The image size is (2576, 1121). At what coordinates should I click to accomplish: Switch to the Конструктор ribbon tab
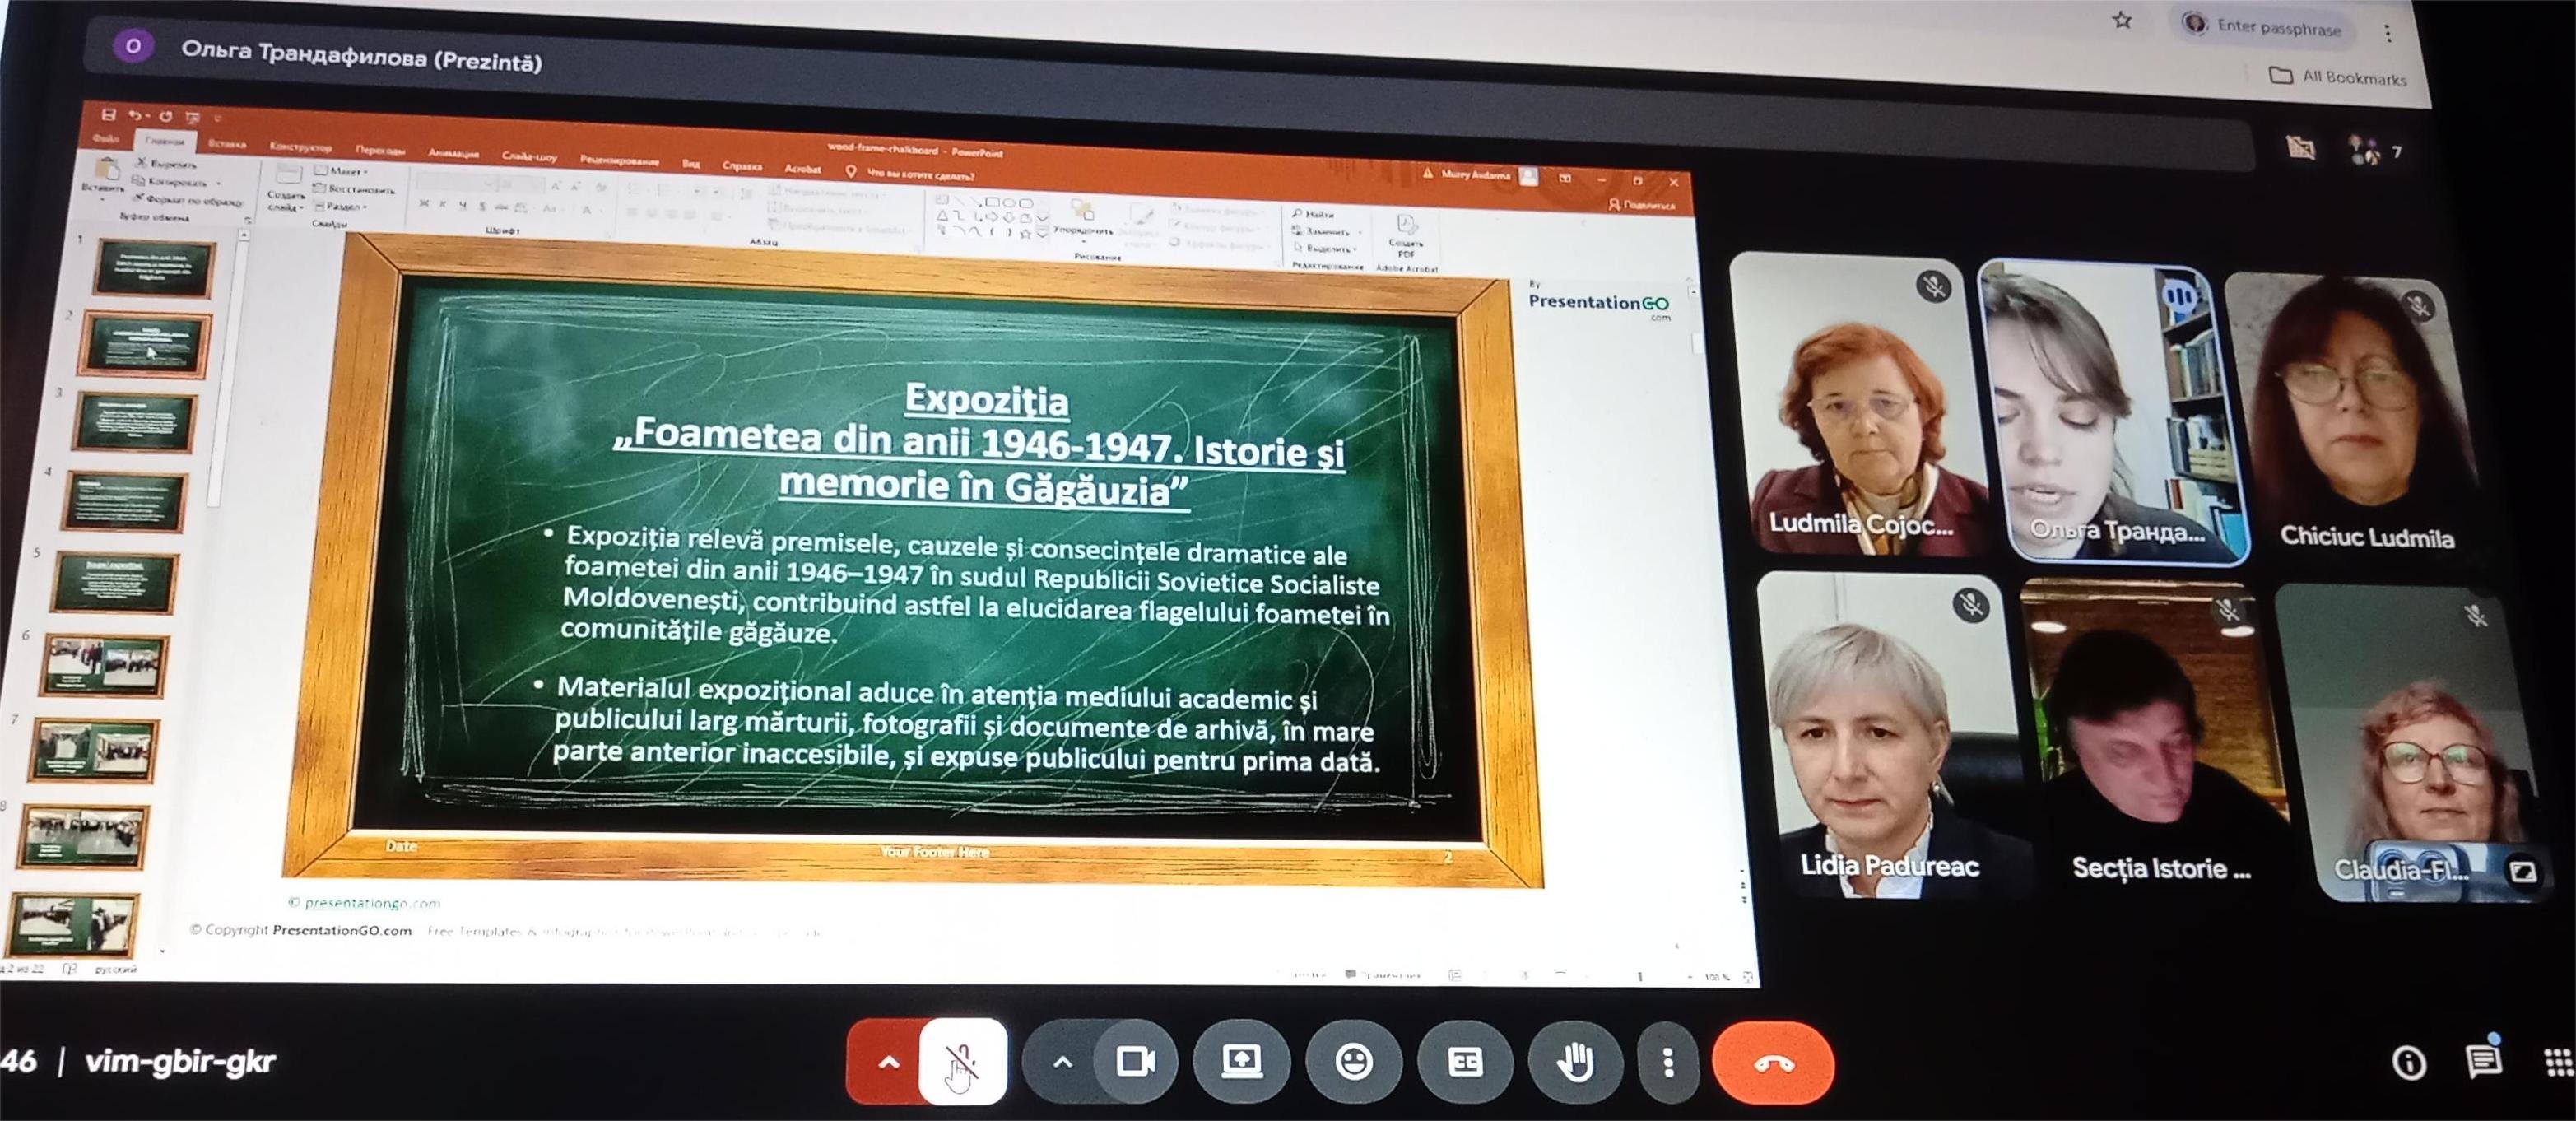301,147
